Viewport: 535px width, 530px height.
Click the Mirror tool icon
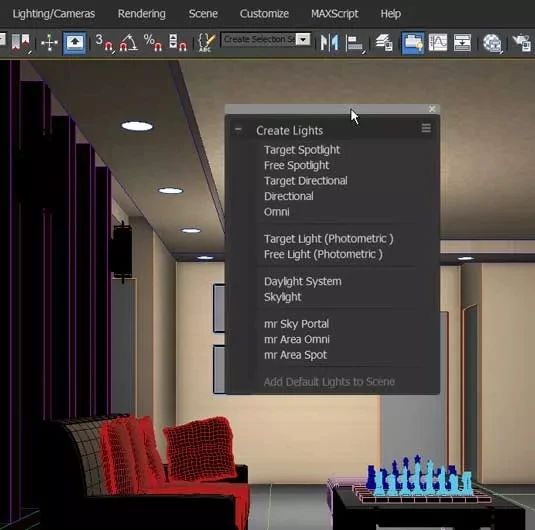[x=329, y=43]
